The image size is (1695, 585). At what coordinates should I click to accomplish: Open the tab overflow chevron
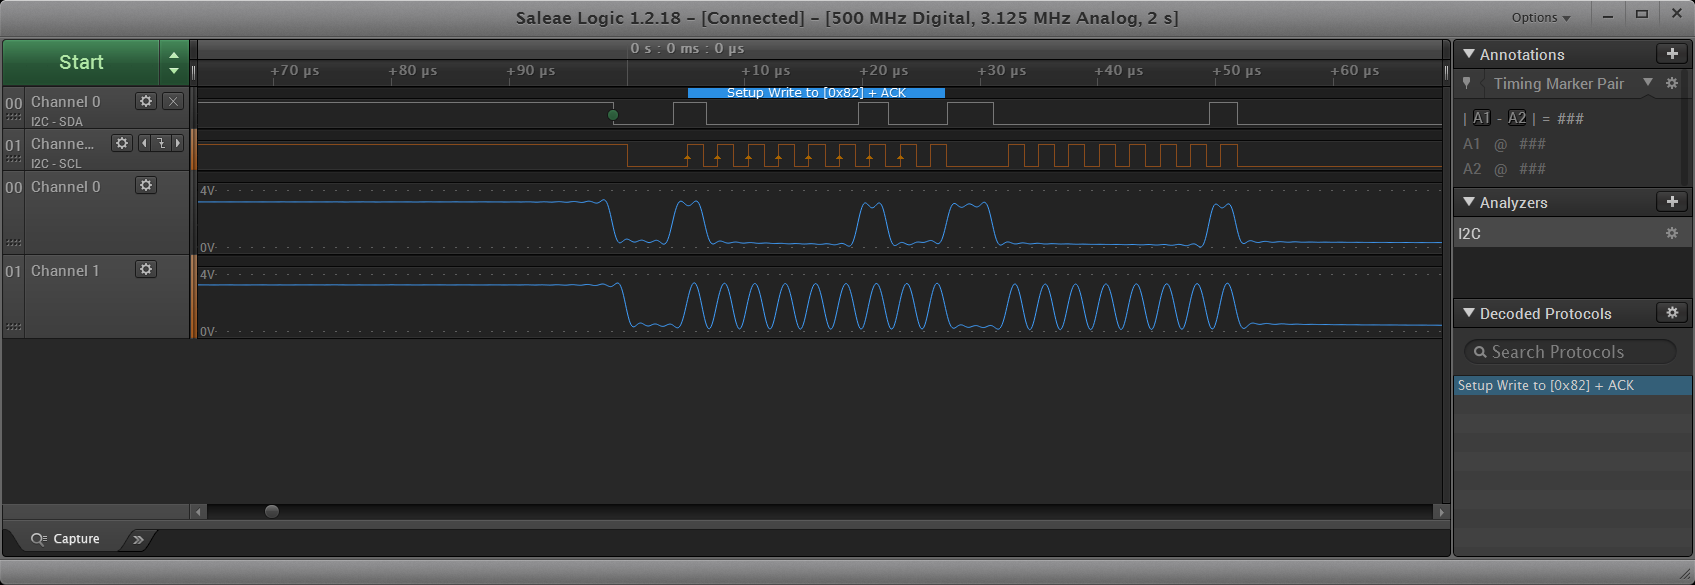[x=138, y=539]
